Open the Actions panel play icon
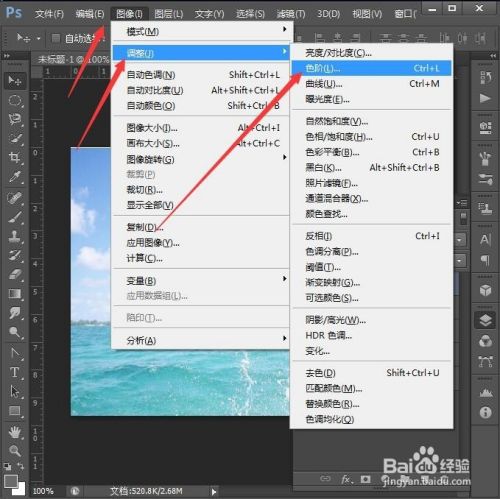The height and width of the screenshot is (499, 500). pos(485,98)
